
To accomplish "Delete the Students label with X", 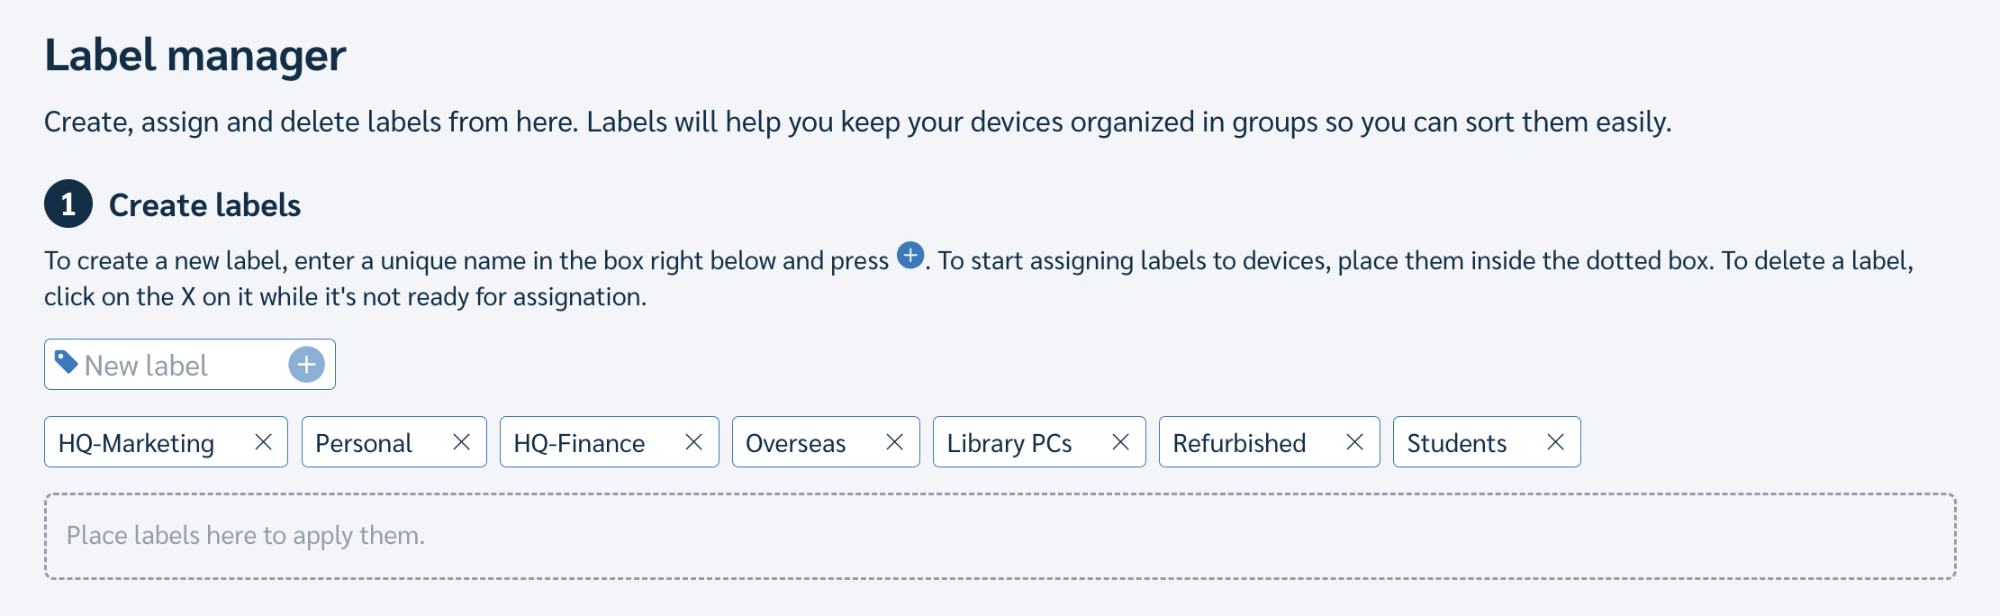I will point(1555,442).
